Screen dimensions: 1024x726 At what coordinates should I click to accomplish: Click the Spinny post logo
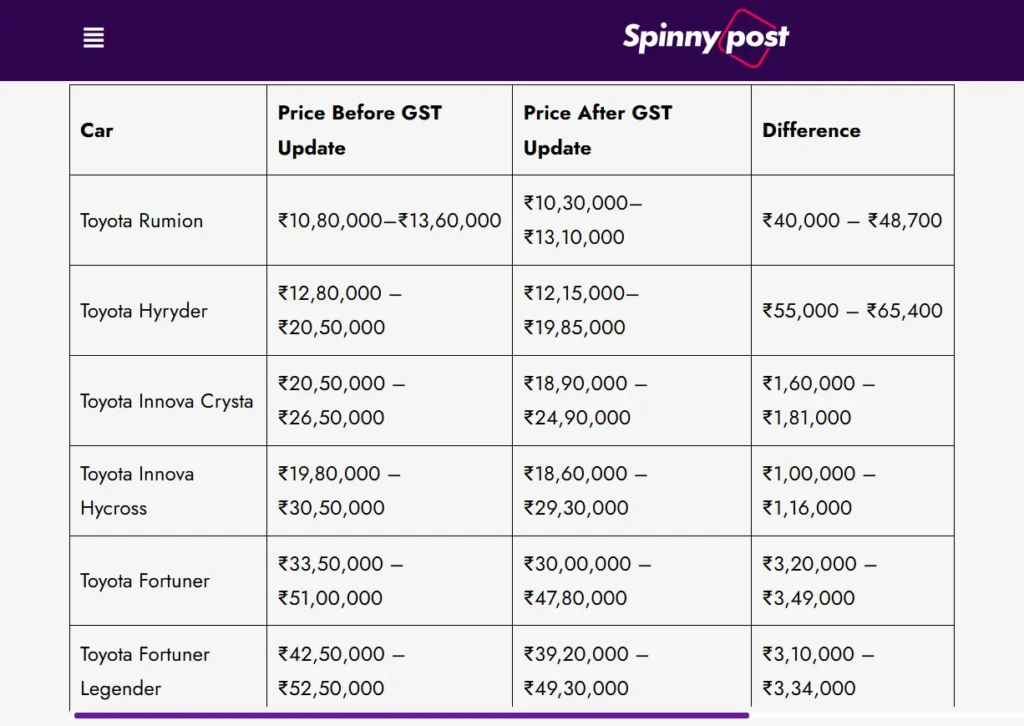click(705, 38)
